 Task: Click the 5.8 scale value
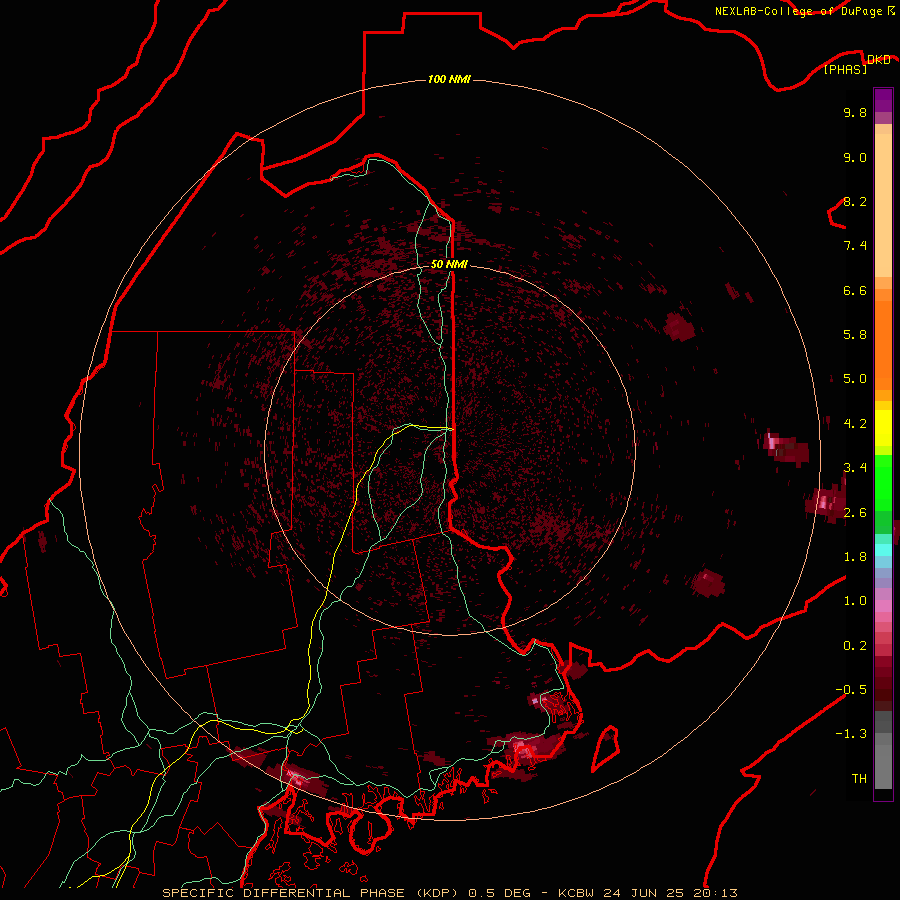[855, 334]
